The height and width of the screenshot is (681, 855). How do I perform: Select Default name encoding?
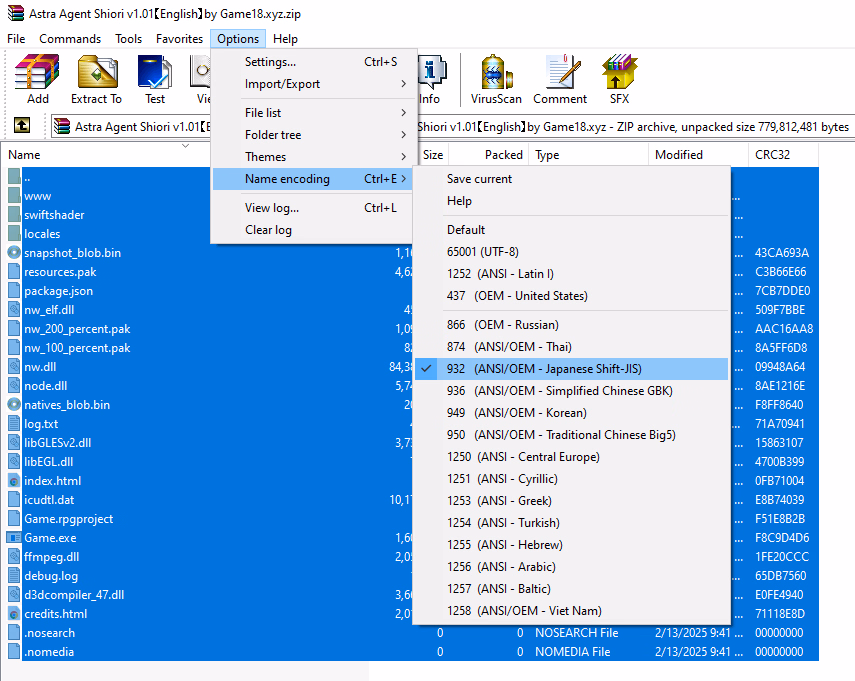[x=571, y=230]
